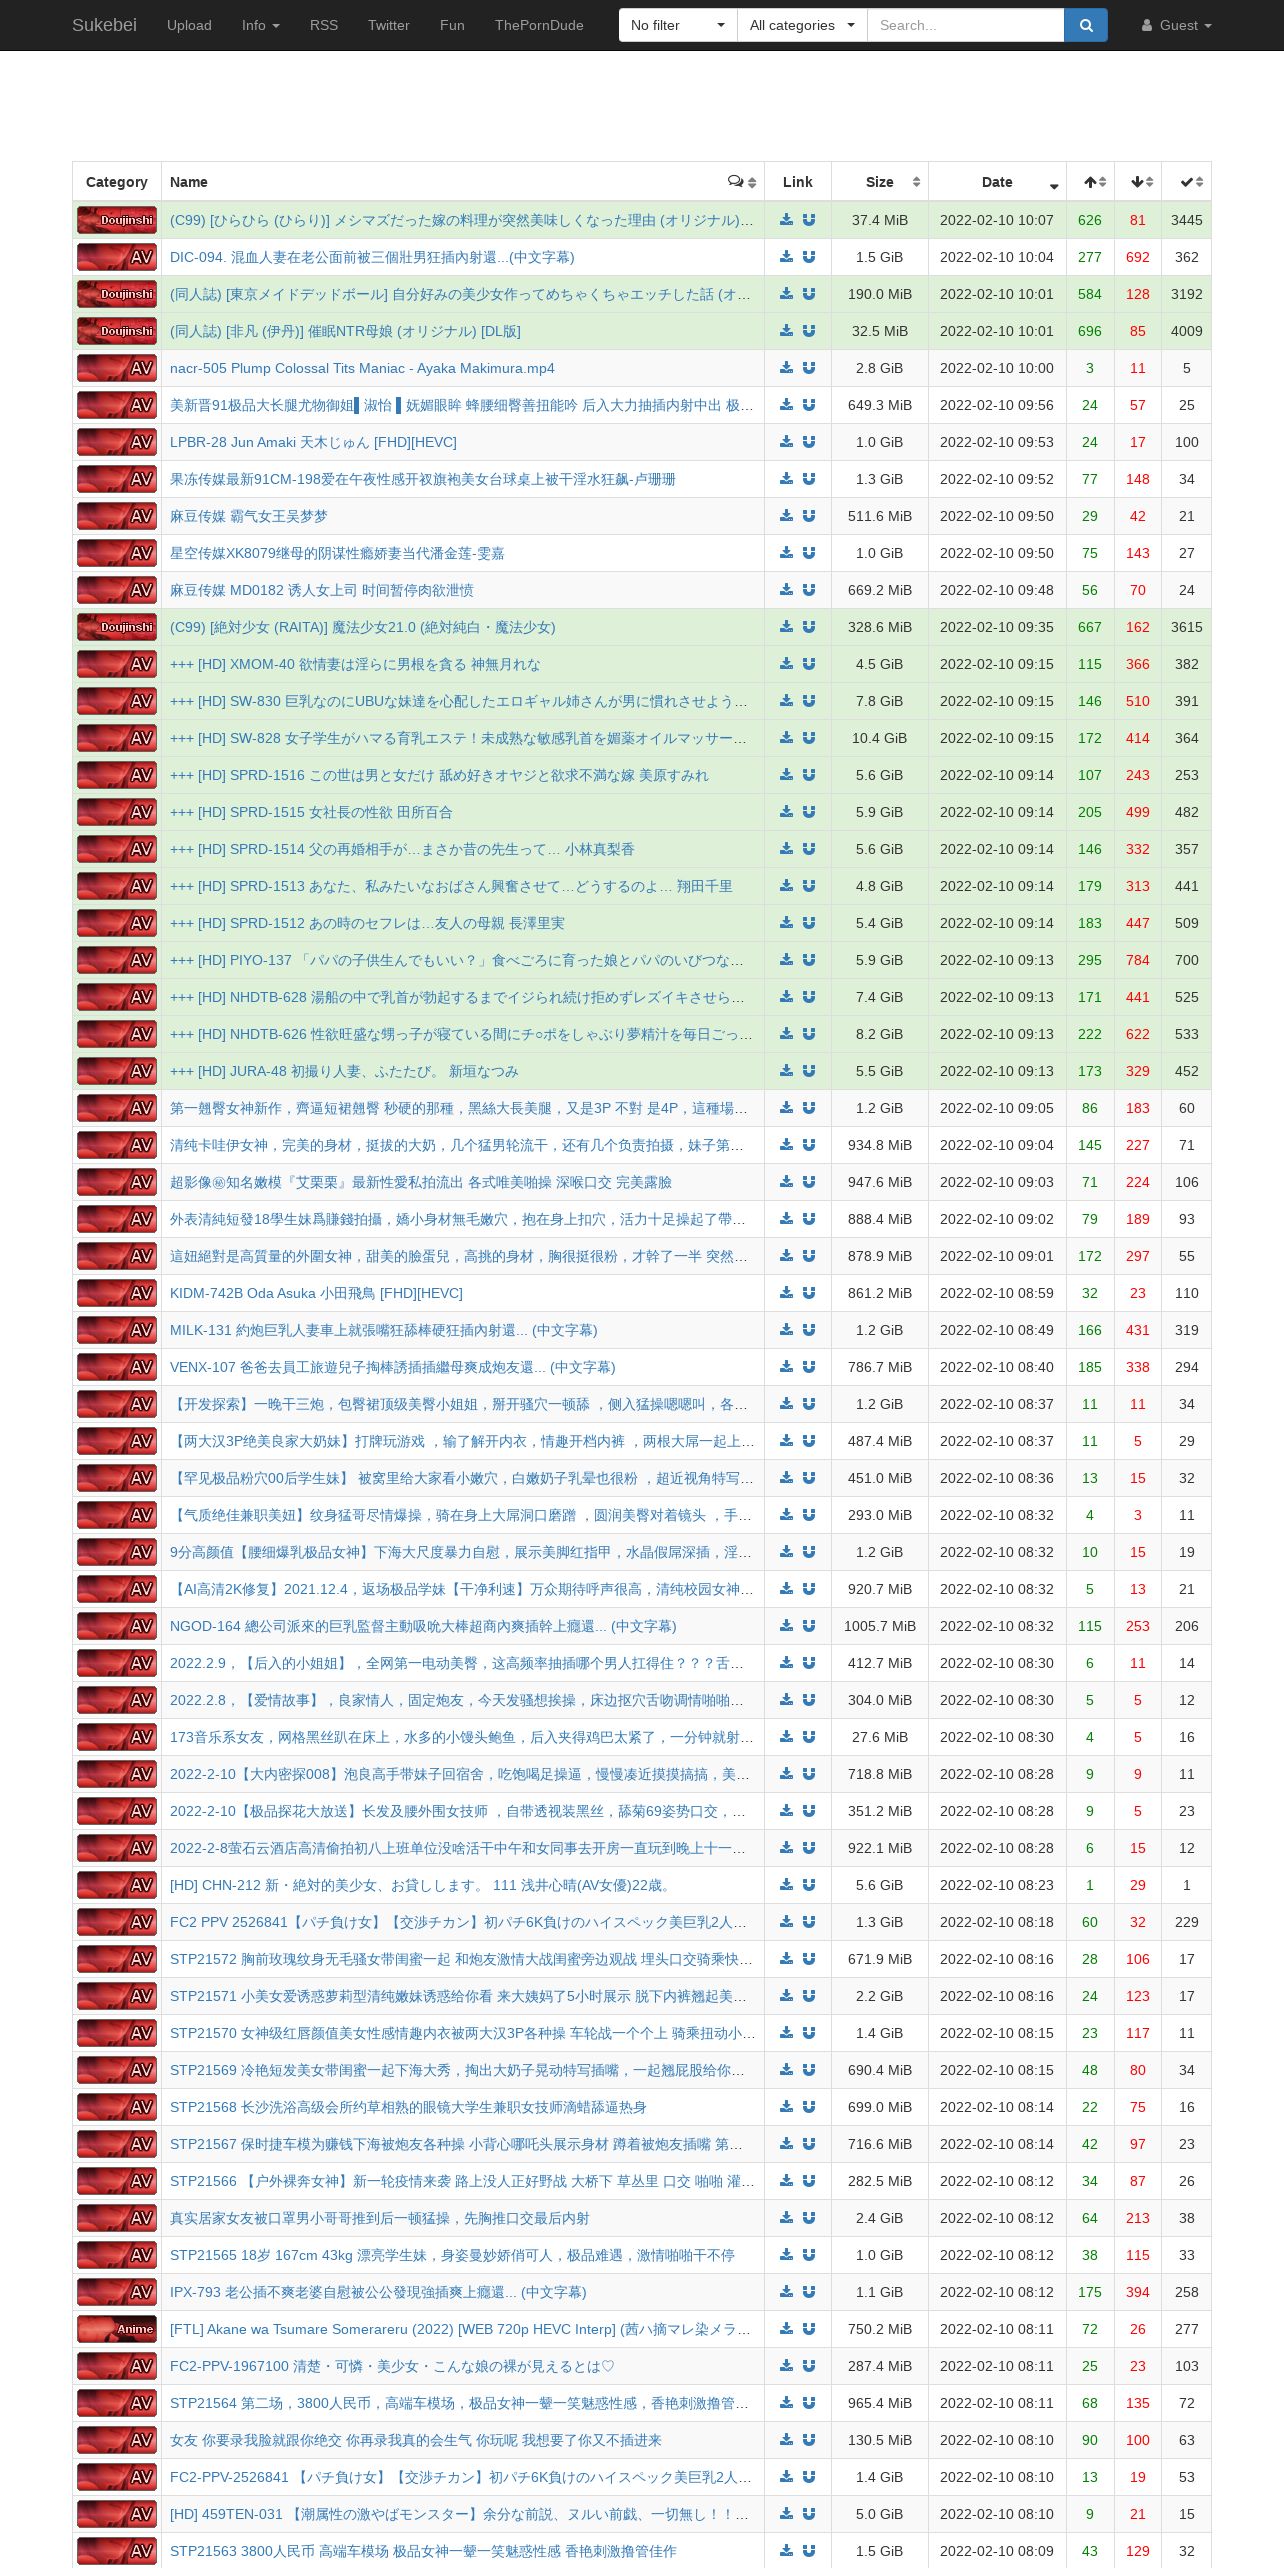
Task: Open +++ [HD] SPRD-1515 torrent title
Action: tap(311, 812)
